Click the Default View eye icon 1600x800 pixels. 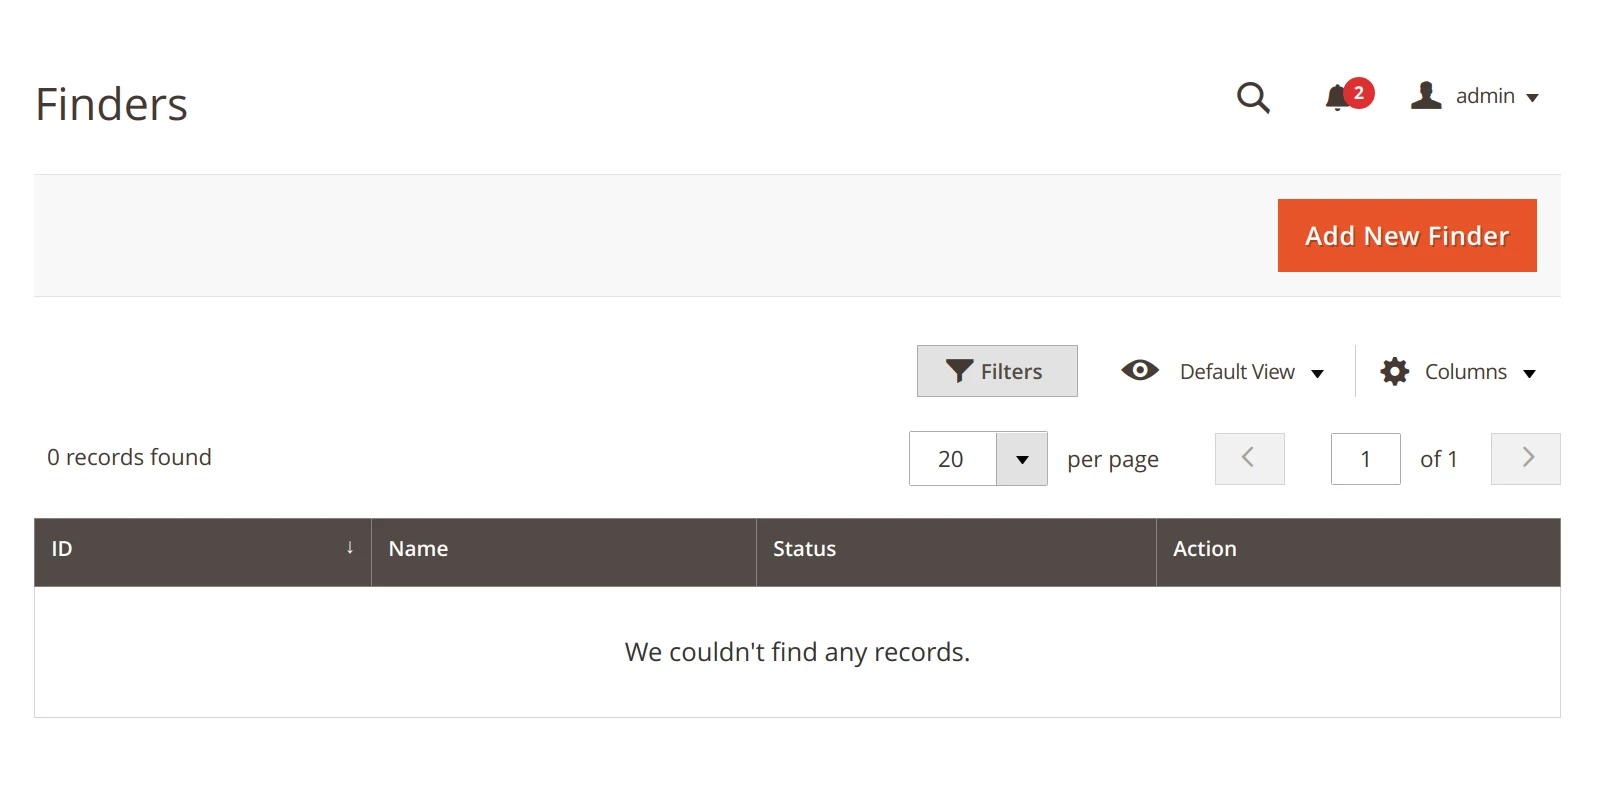pos(1139,370)
